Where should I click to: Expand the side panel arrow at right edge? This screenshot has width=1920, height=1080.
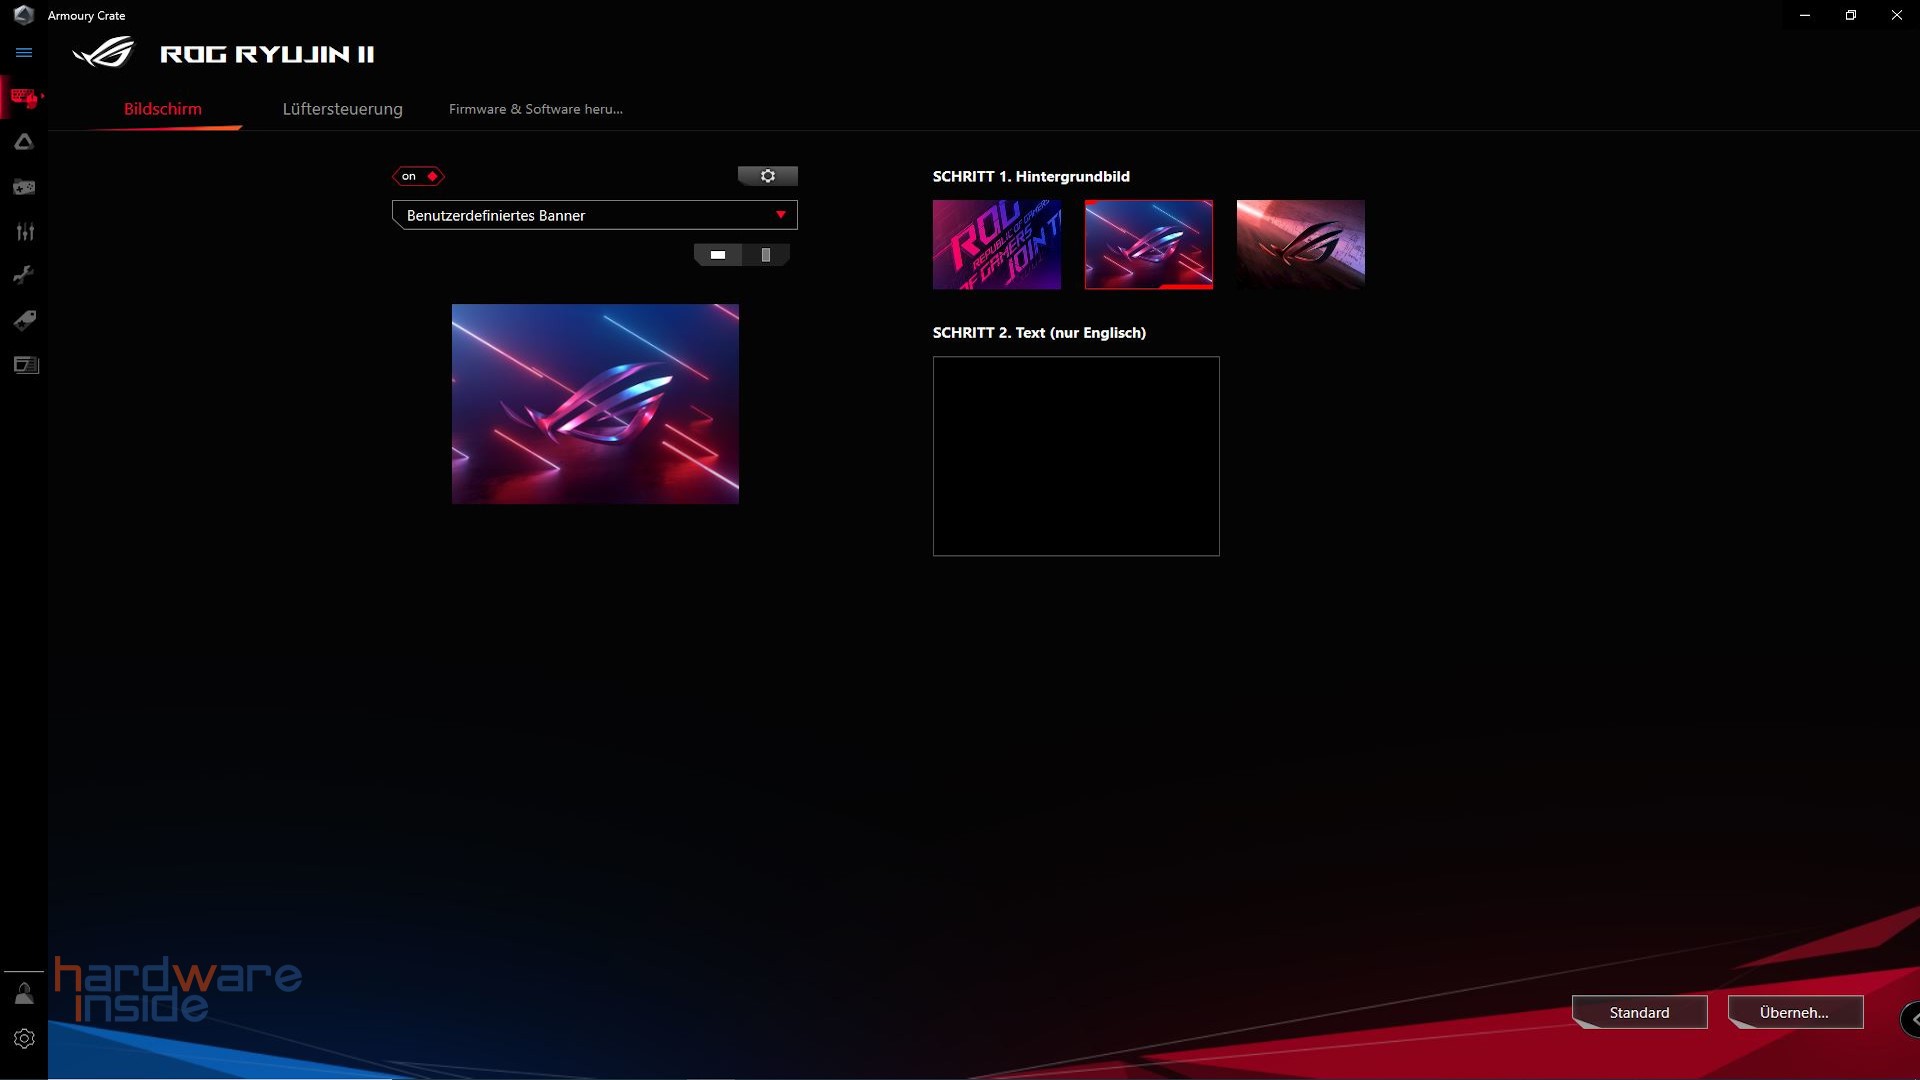[x=1911, y=1020]
